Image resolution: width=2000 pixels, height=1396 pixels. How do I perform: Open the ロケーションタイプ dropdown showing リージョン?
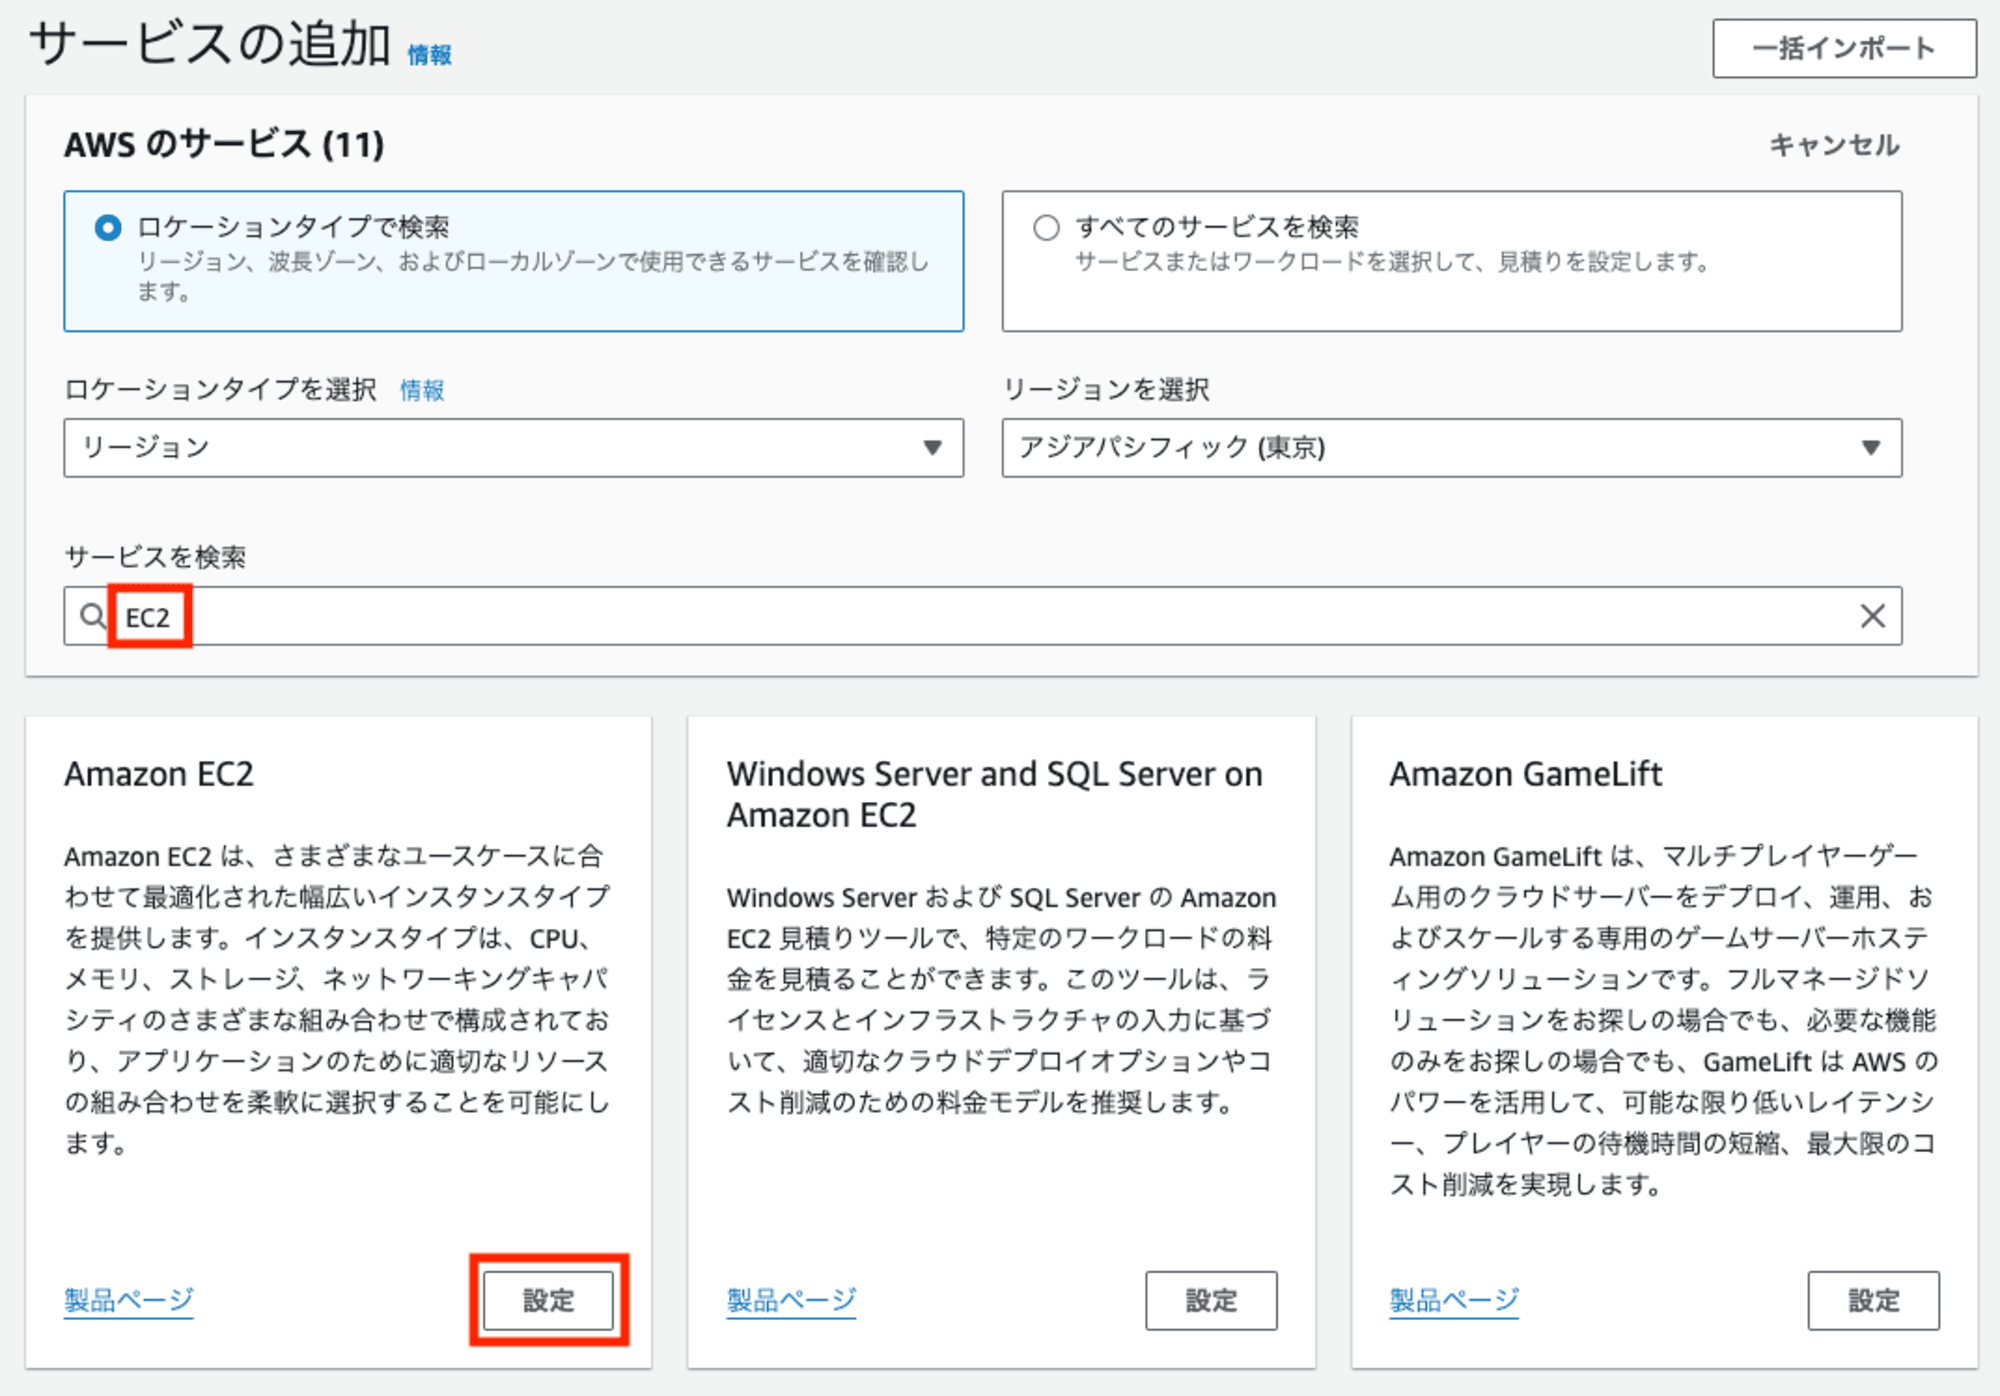pyautogui.click(x=513, y=447)
